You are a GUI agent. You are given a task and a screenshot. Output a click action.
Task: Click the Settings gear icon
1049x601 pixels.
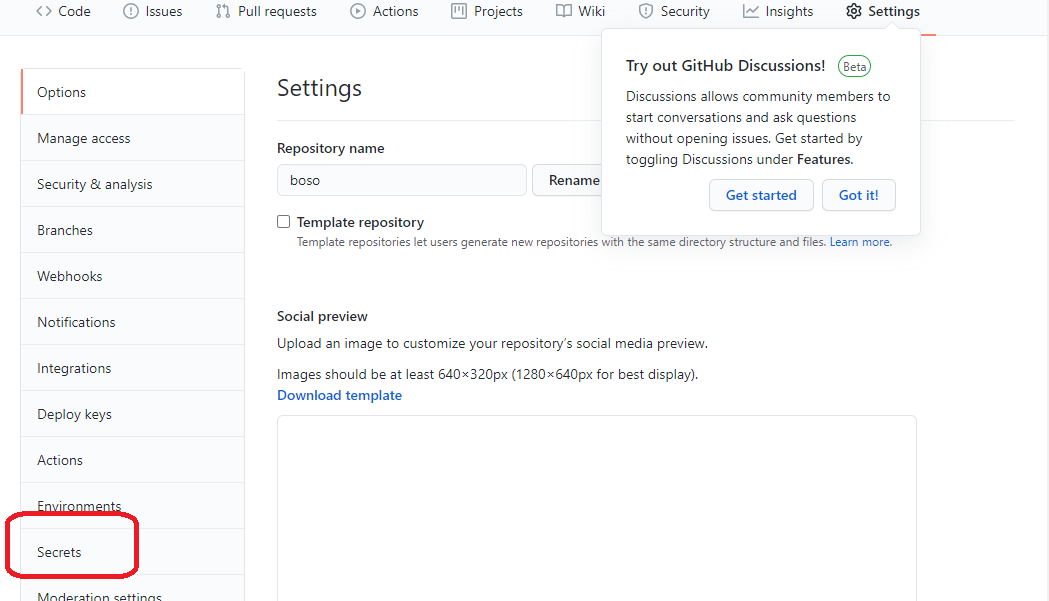click(853, 12)
